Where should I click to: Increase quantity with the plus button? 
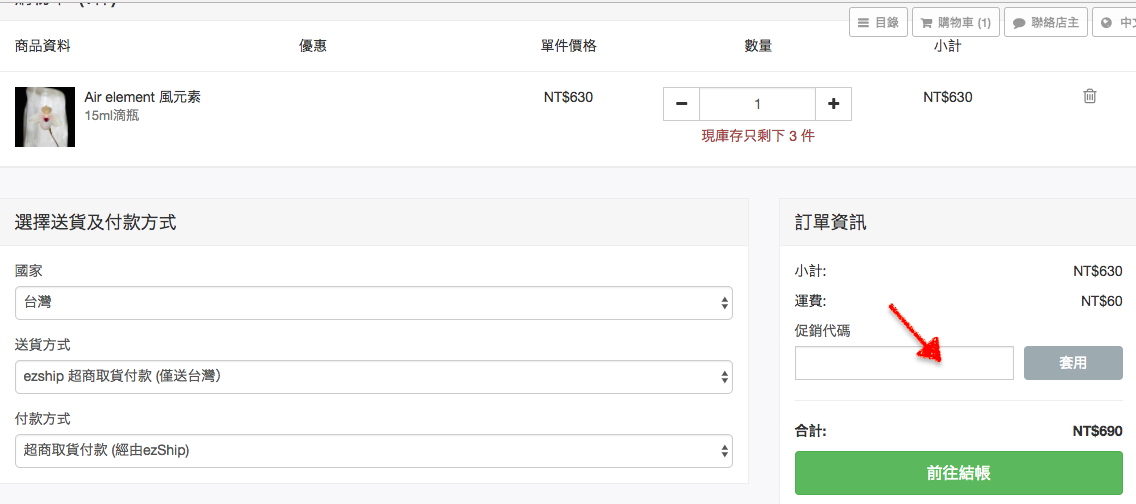tap(833, 104)
